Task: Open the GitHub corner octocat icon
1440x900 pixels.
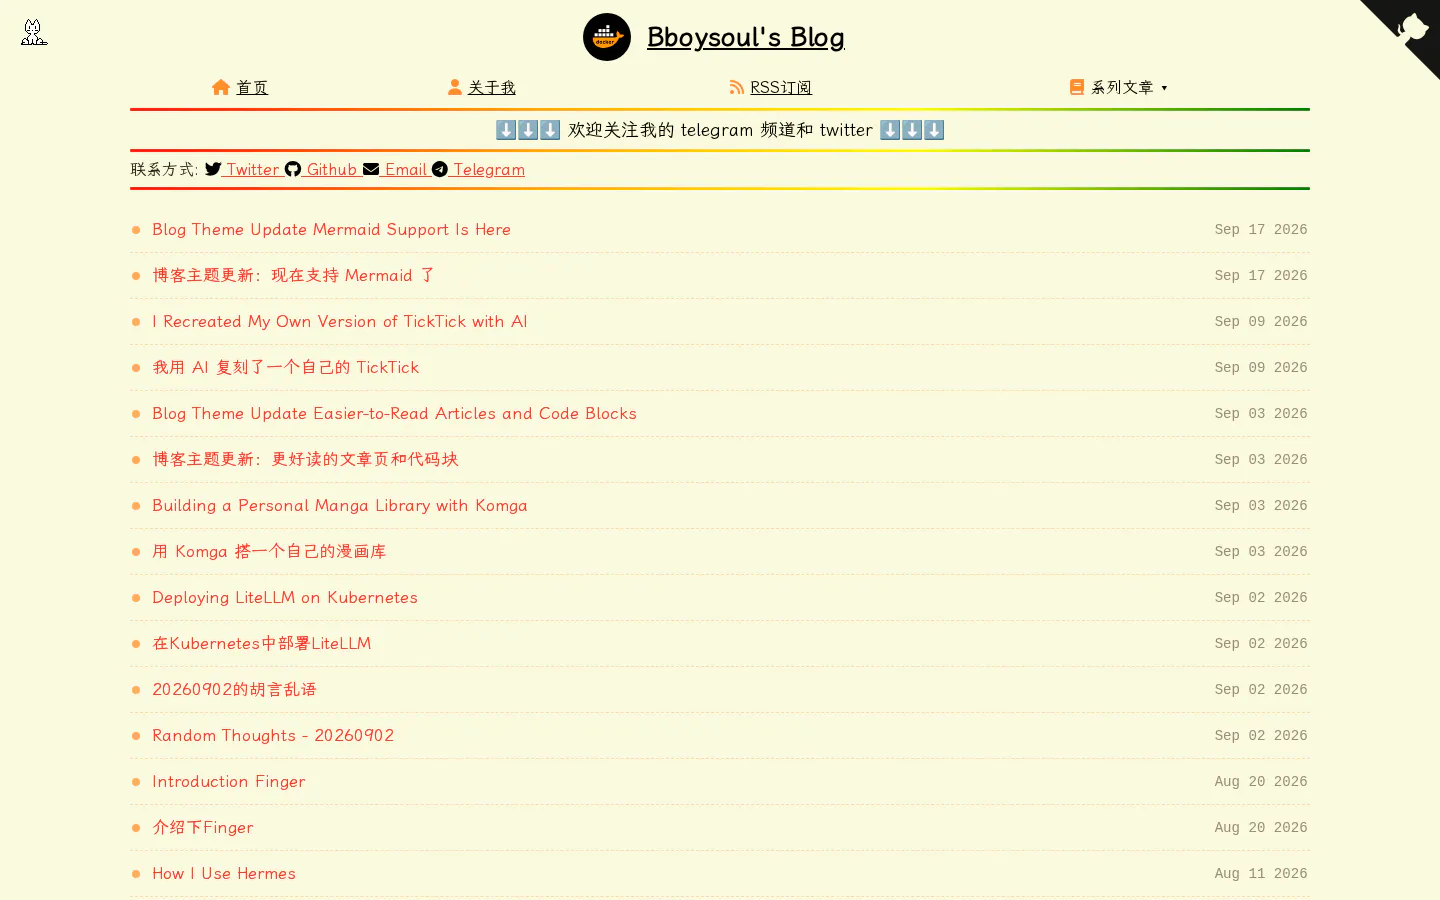Action: click(x=1411, y=28)
